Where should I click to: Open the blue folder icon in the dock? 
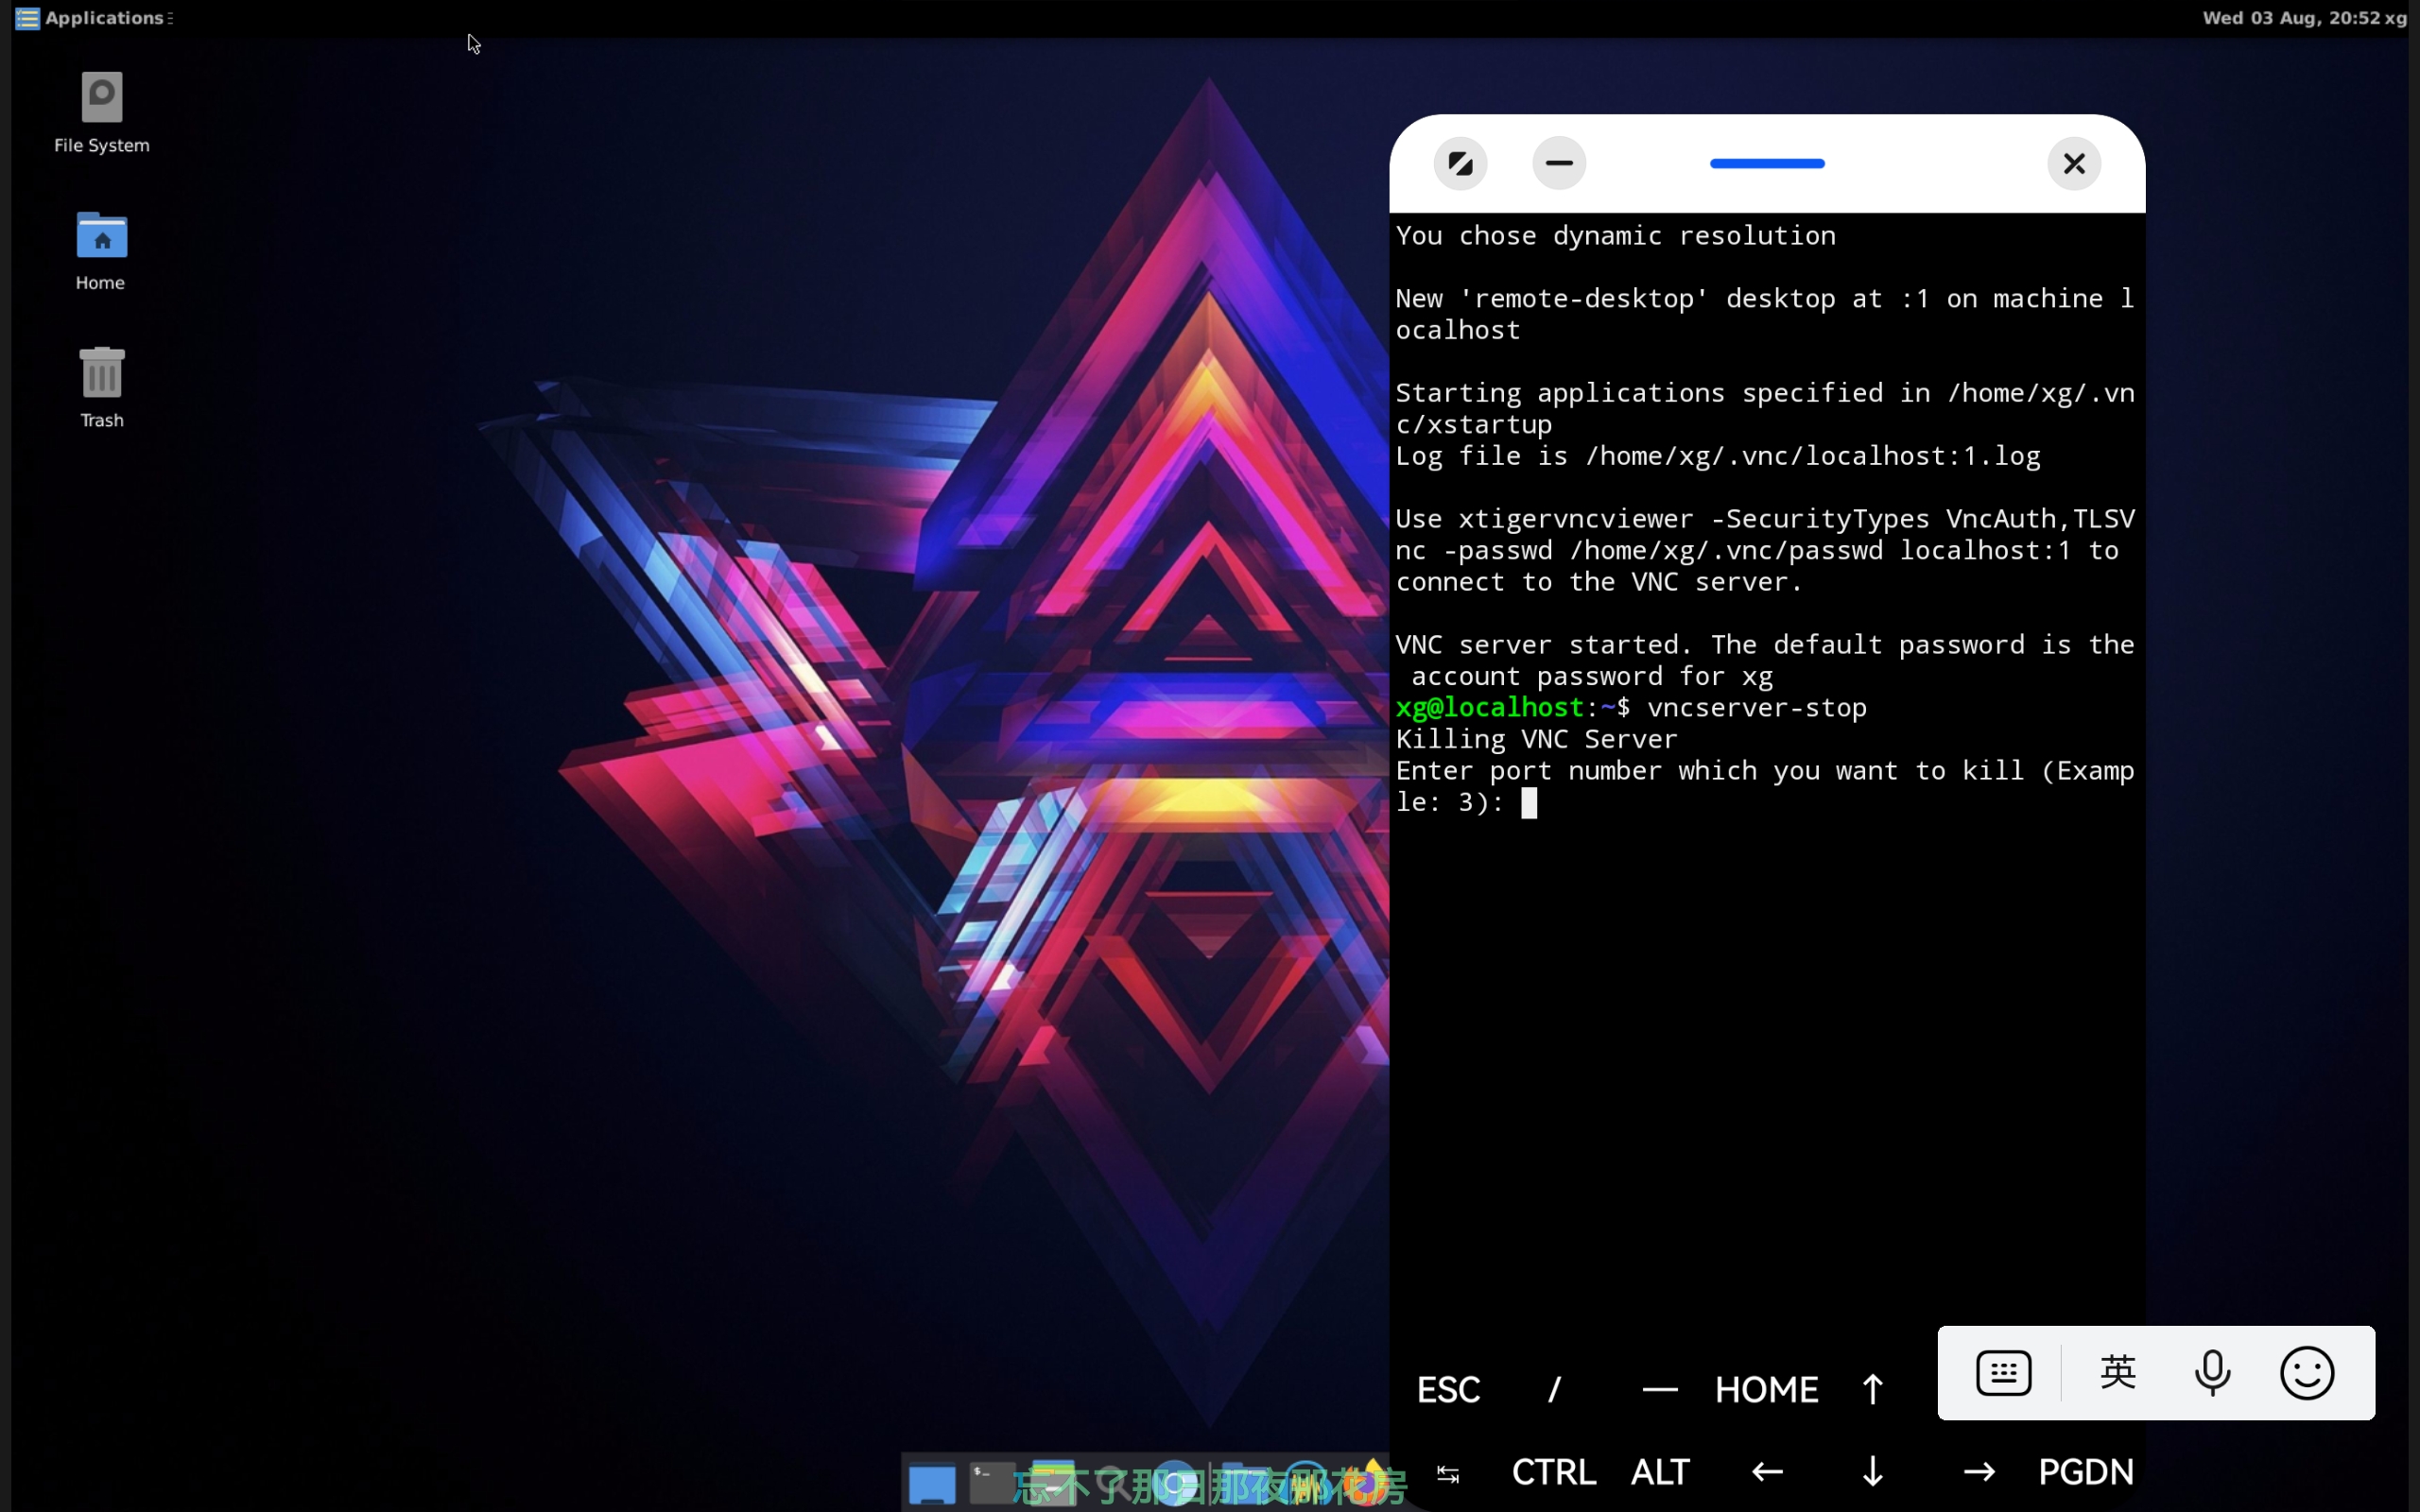(1245, 1484)
